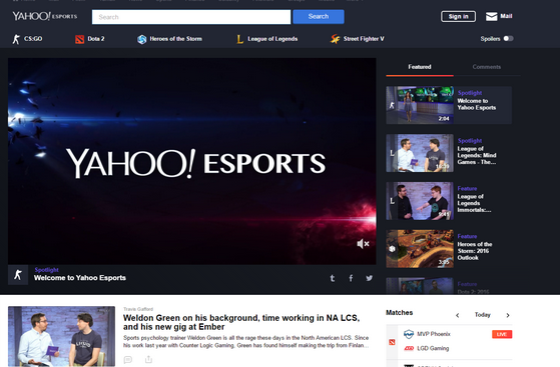The height and width of the screenshot is (367, 560).
Task: Go to next matches day
Action: point(508,315)
